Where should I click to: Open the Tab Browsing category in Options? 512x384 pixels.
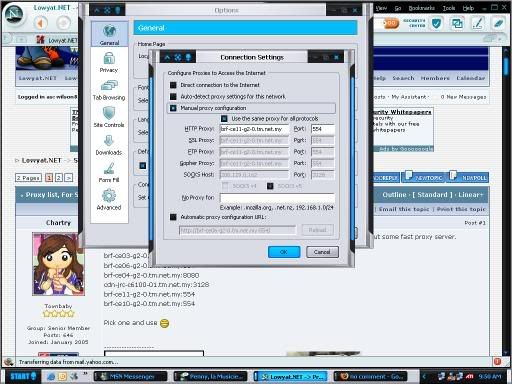(109, 90)
